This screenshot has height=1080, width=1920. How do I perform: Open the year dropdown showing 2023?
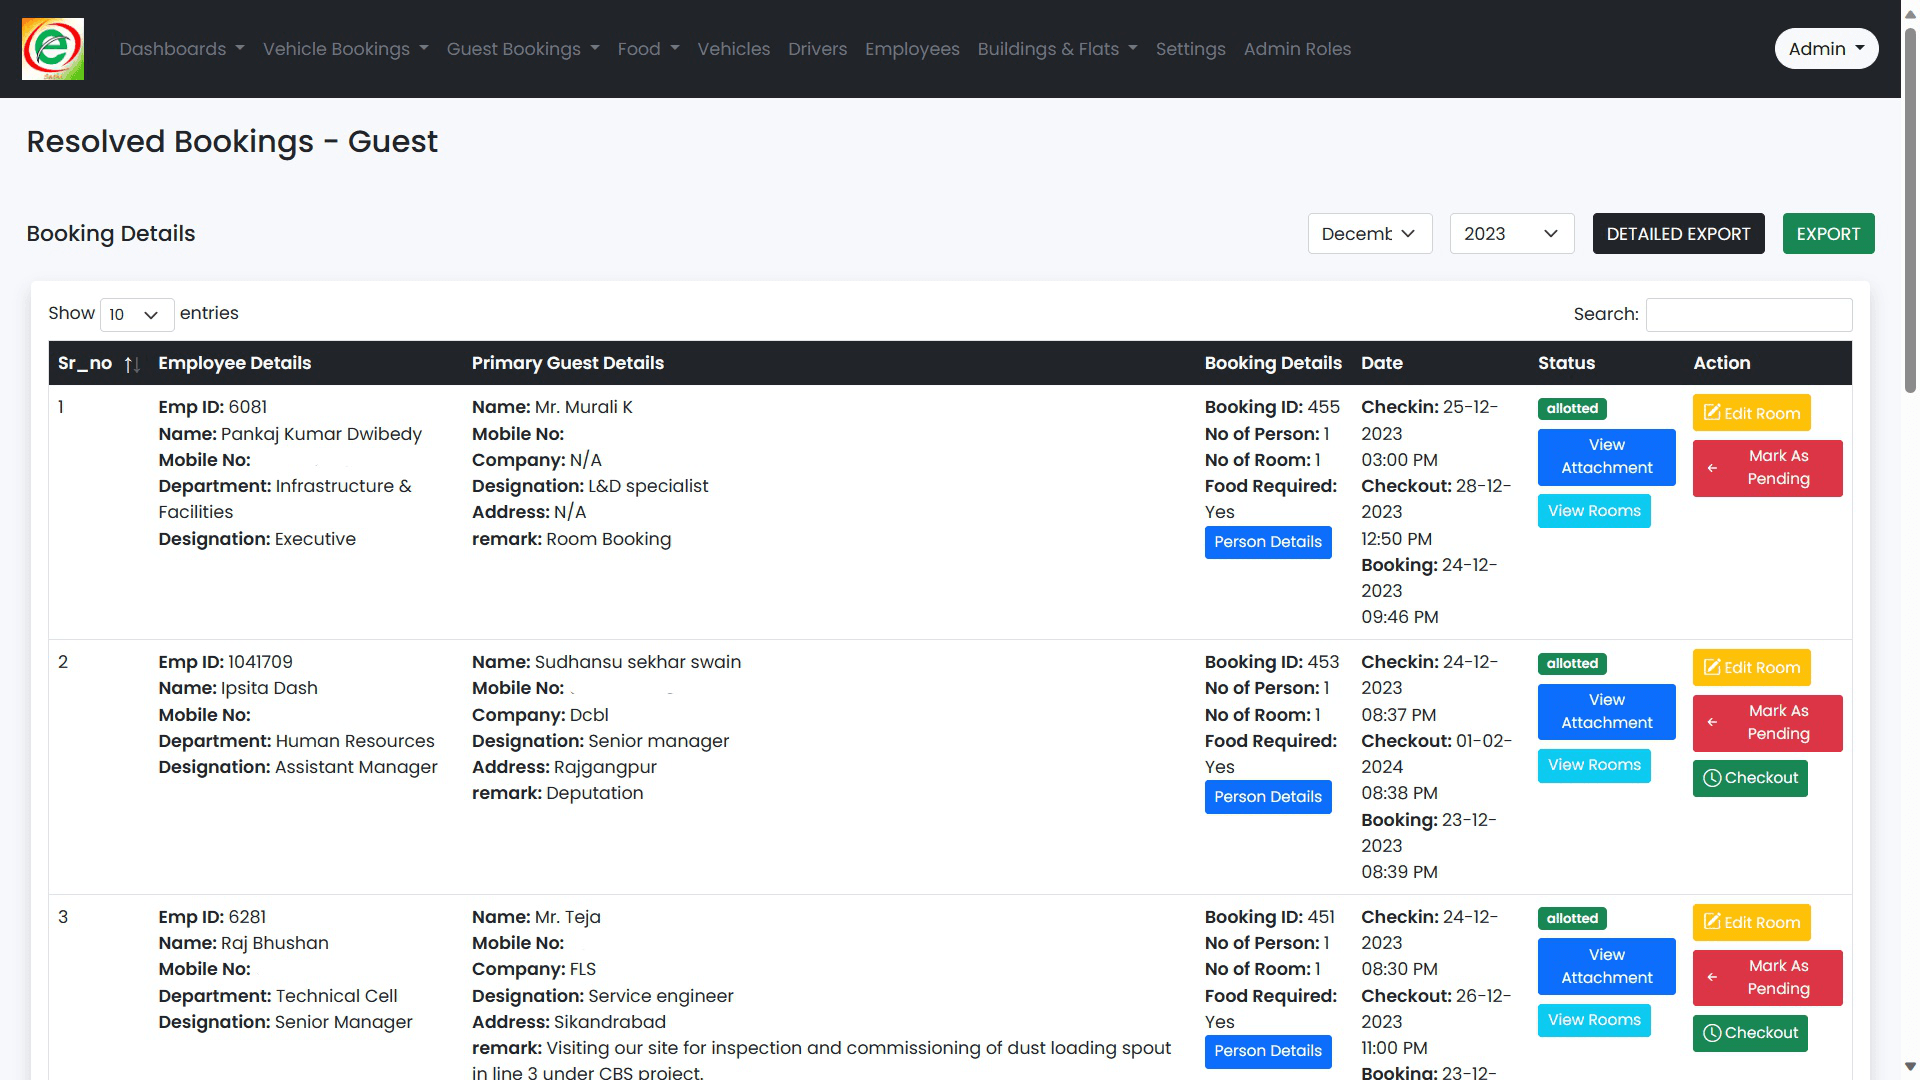coord(1511,234)
